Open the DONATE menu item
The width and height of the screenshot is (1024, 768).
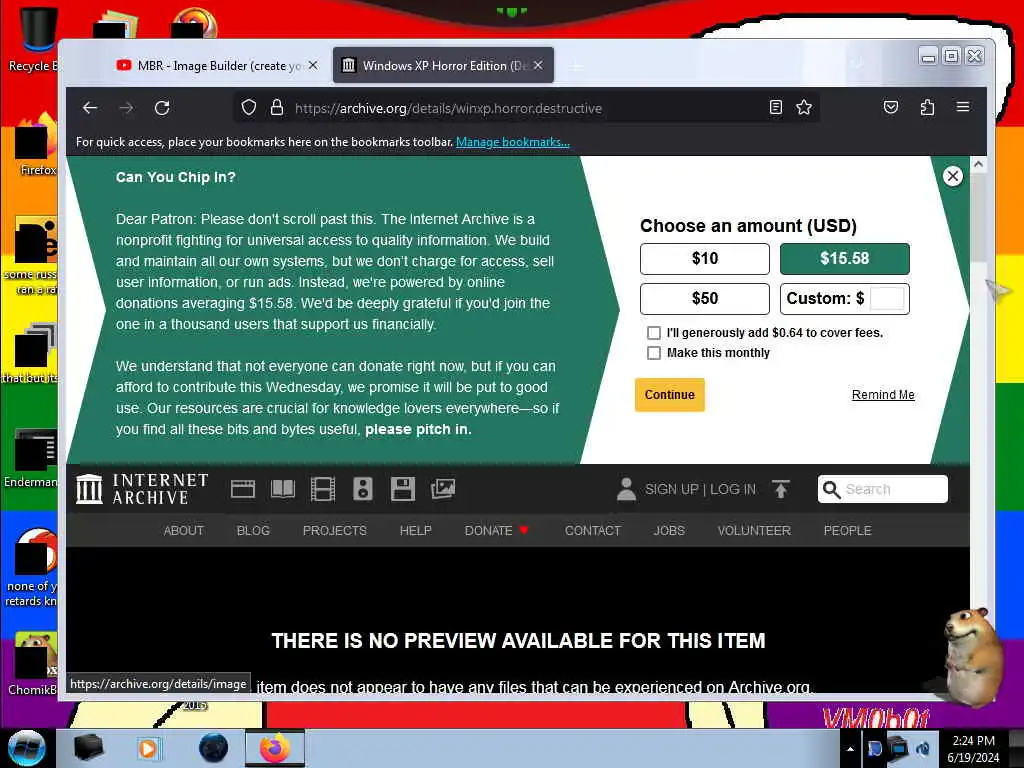coord(496,530)
